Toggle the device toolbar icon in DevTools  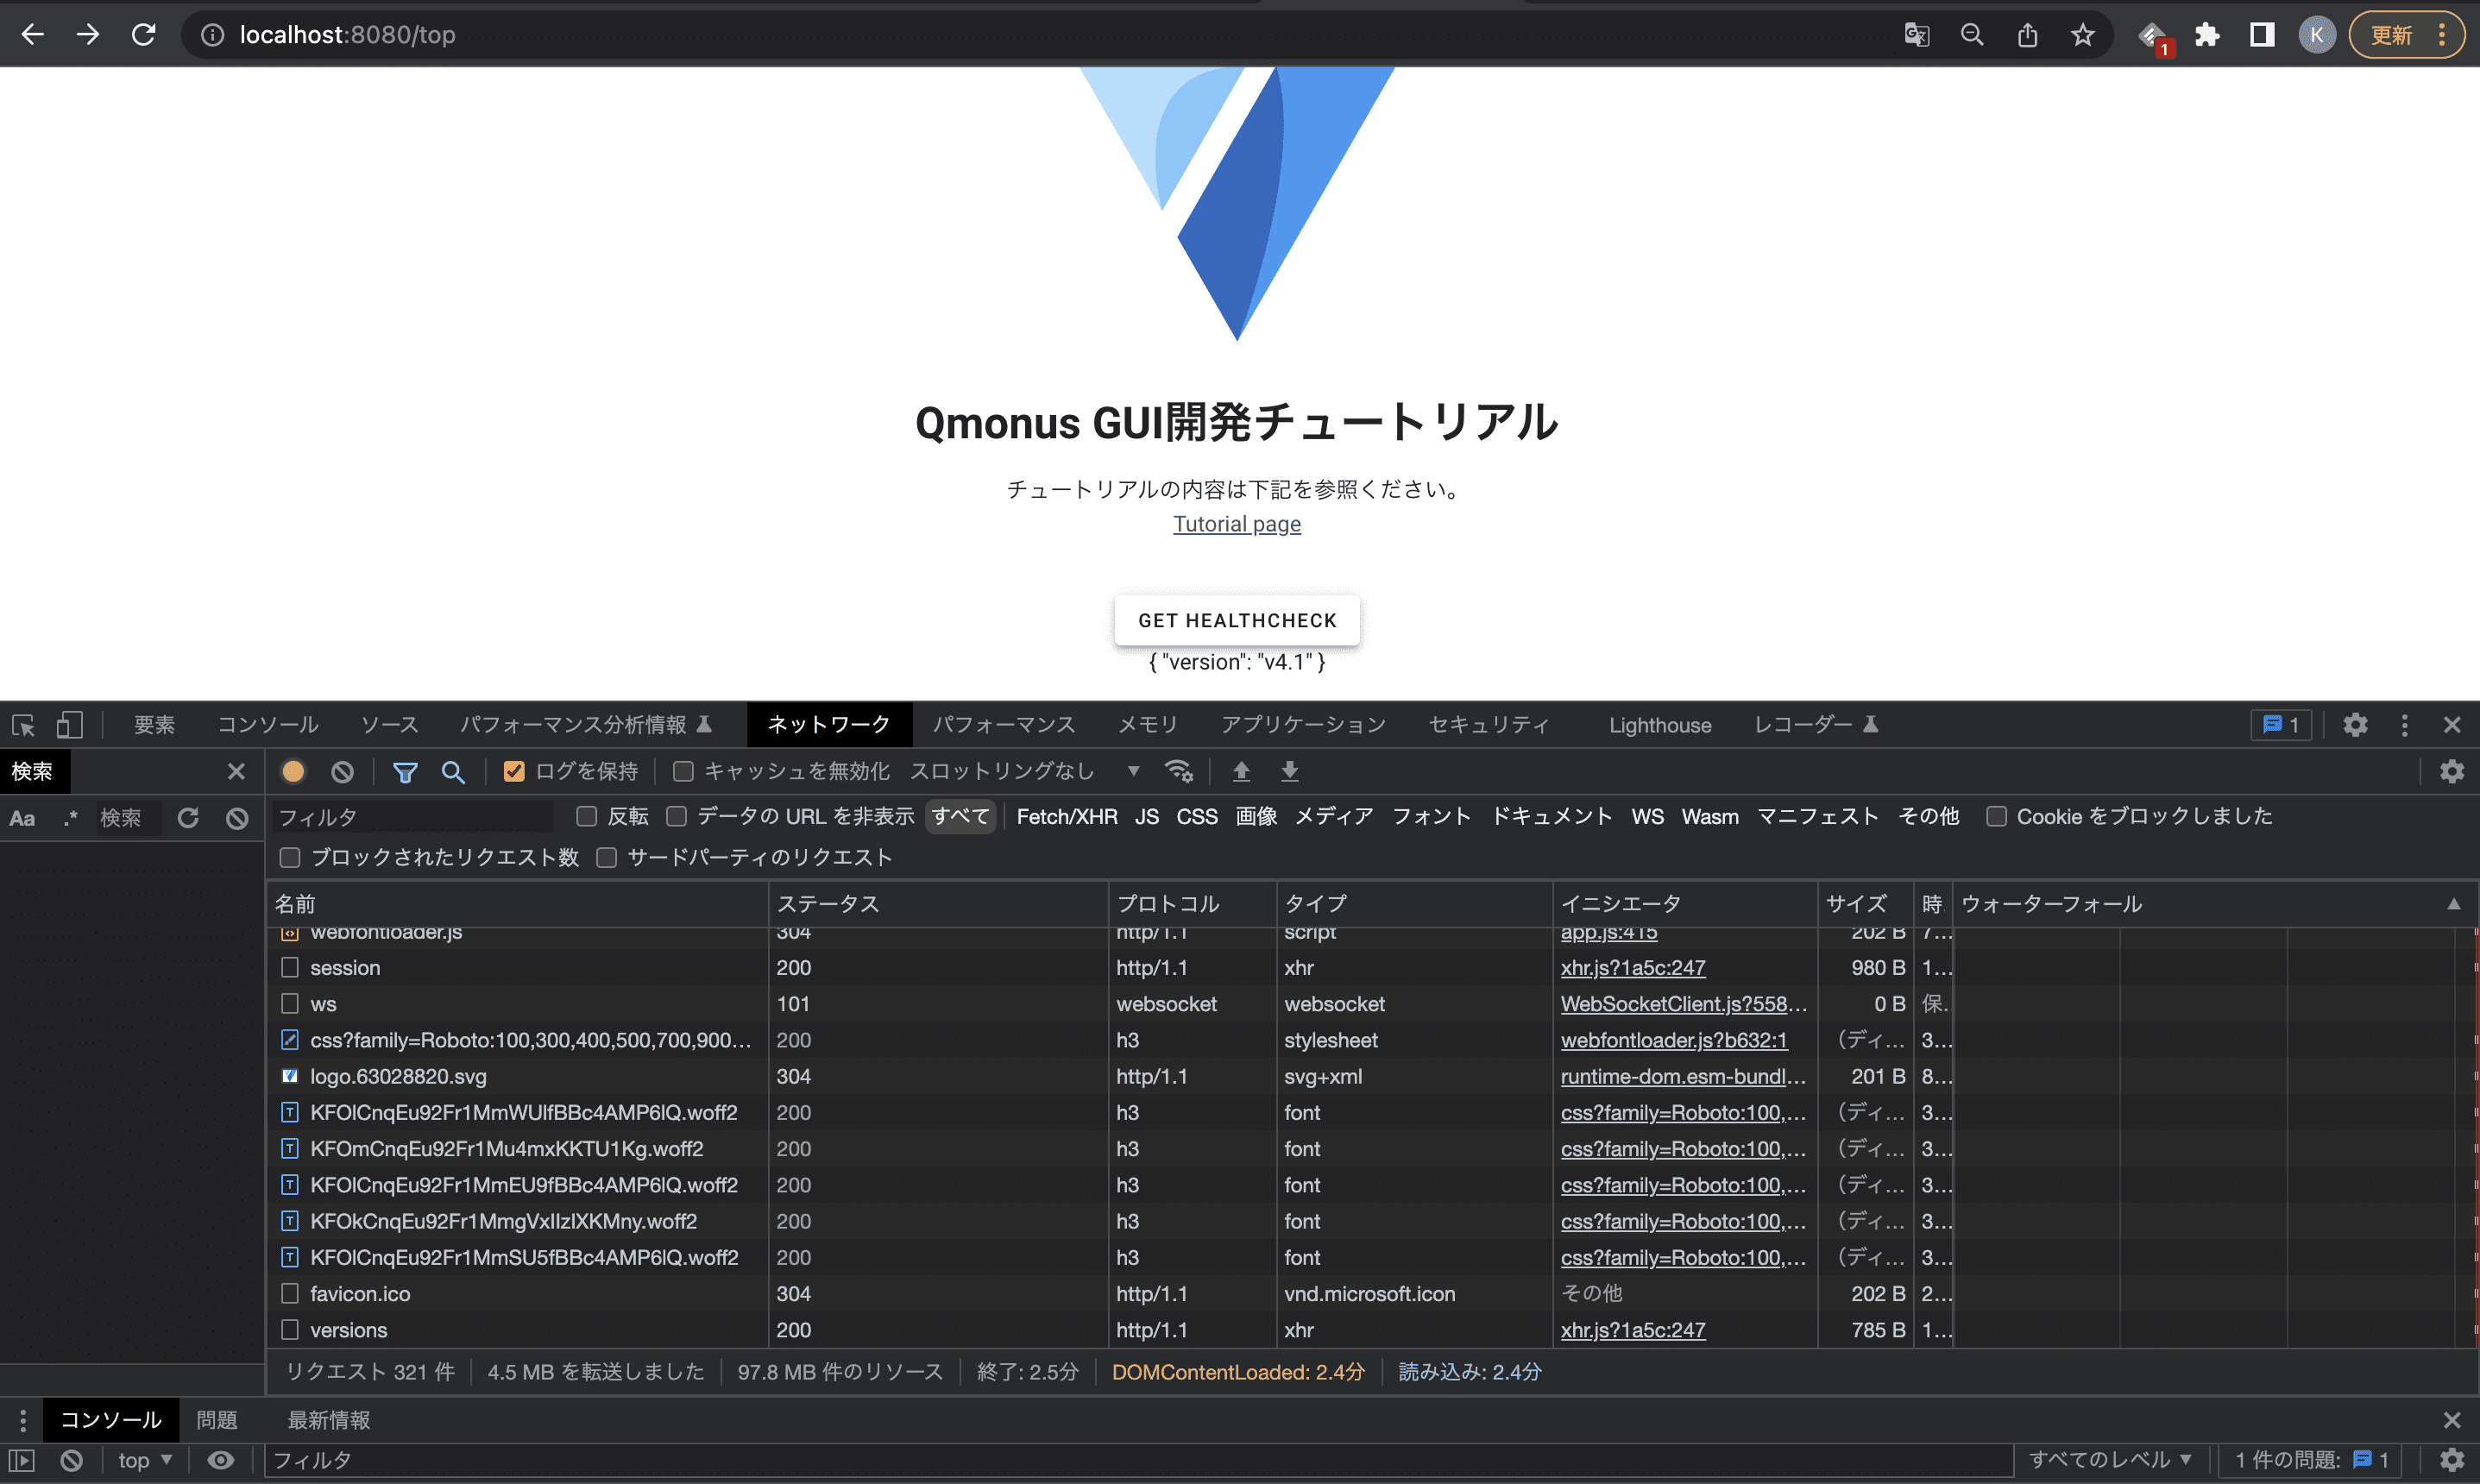pyautogui.click(x=69, y=725)
